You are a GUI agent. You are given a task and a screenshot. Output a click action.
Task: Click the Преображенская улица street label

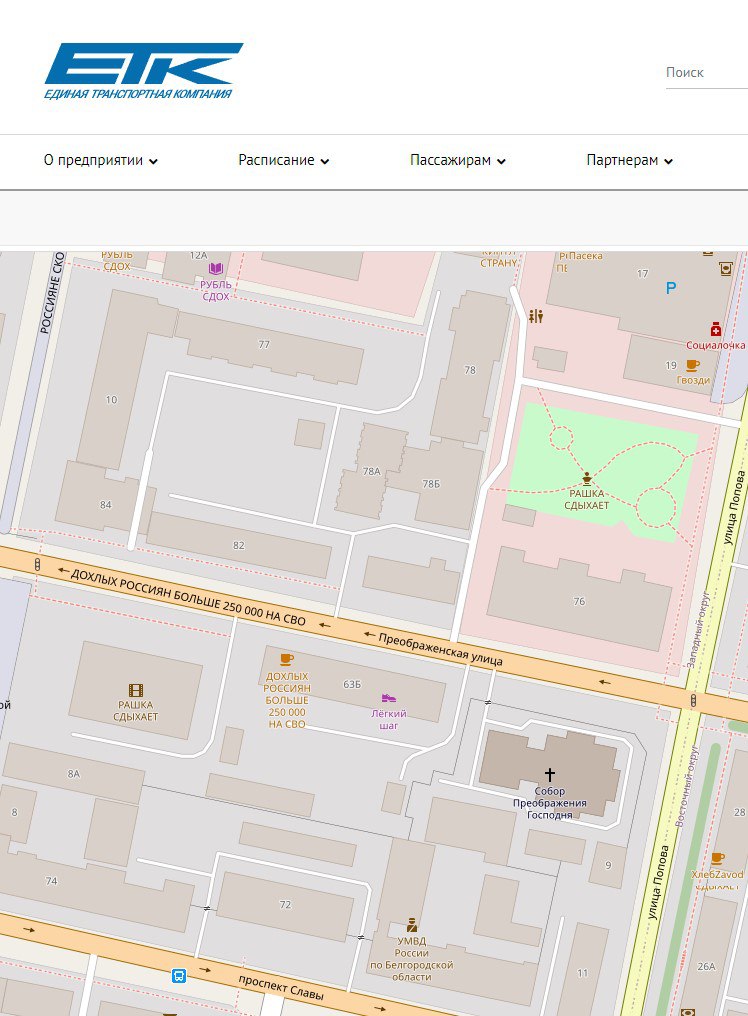coord(440,647)
